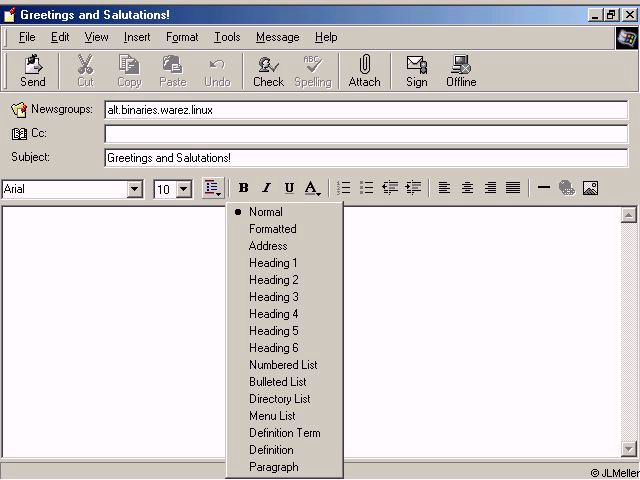Click the decrease indent icon
The height and width of the screenshot is (480, 640).
tap(390, 188)
